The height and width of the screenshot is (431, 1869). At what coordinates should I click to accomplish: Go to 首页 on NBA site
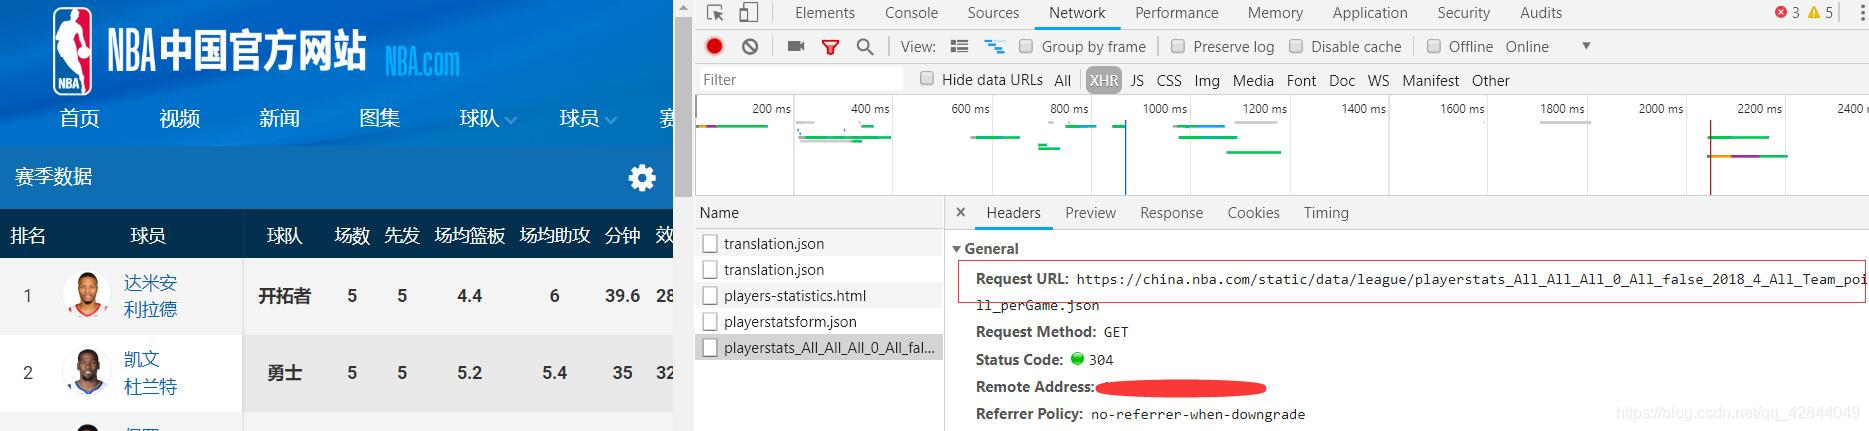(x=80, y=118)
